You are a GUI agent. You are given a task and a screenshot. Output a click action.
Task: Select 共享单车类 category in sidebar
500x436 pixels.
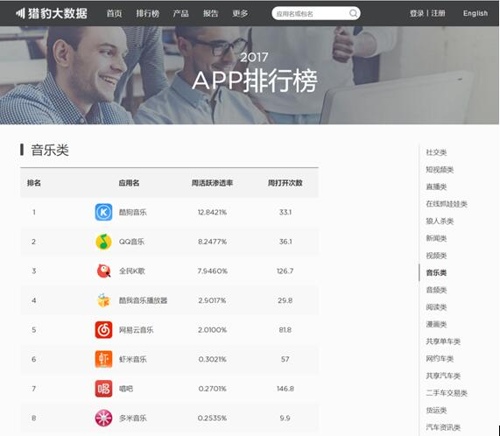443,341
